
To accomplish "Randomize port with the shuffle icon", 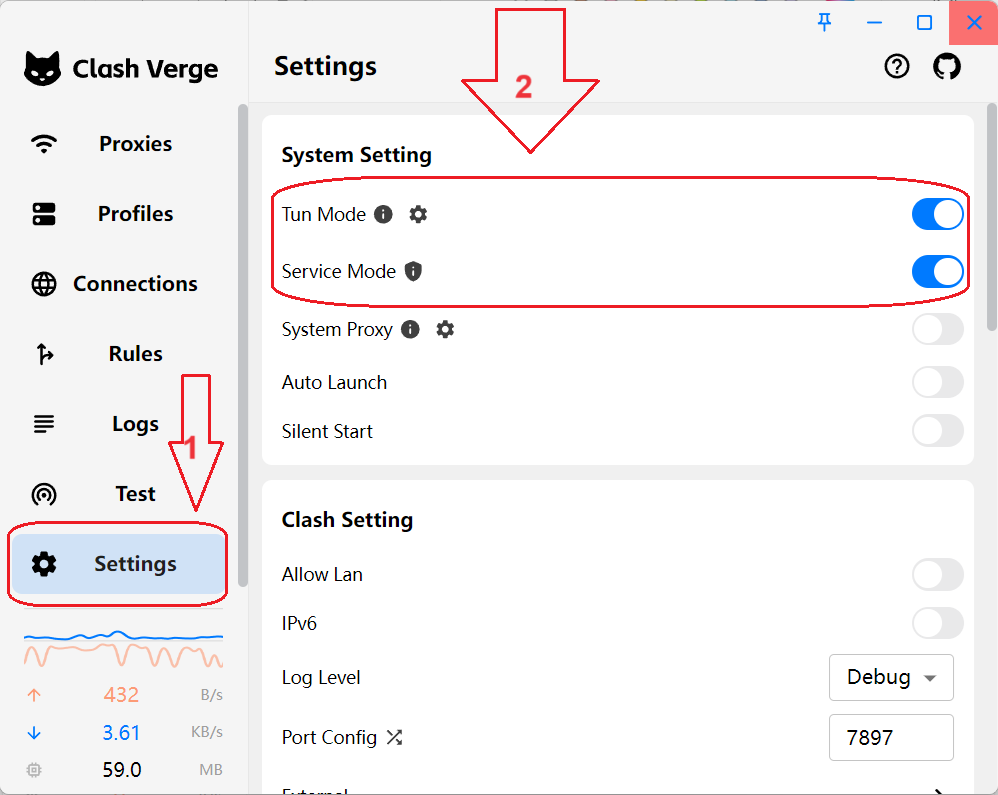I will pos(395,738).
